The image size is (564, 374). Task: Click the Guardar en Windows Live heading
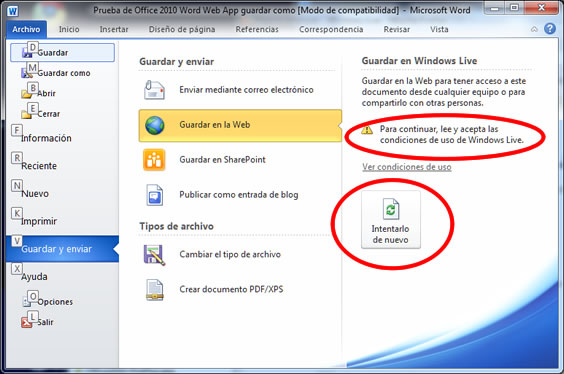(419, 61)
